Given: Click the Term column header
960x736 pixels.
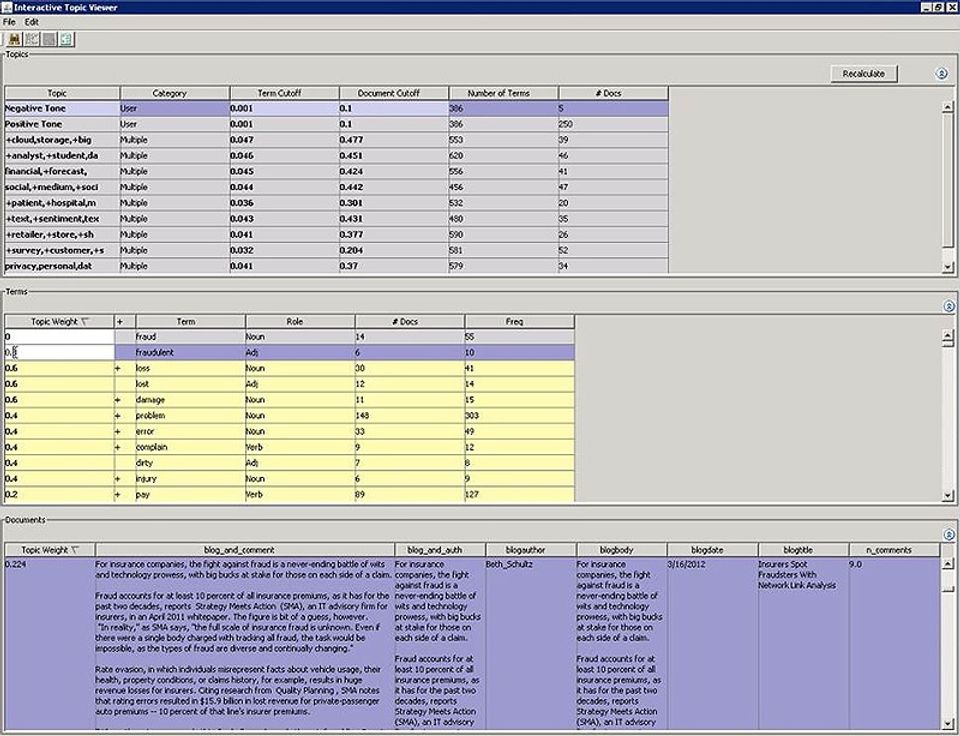Looking at the screenshot, I should coord(190,321).
